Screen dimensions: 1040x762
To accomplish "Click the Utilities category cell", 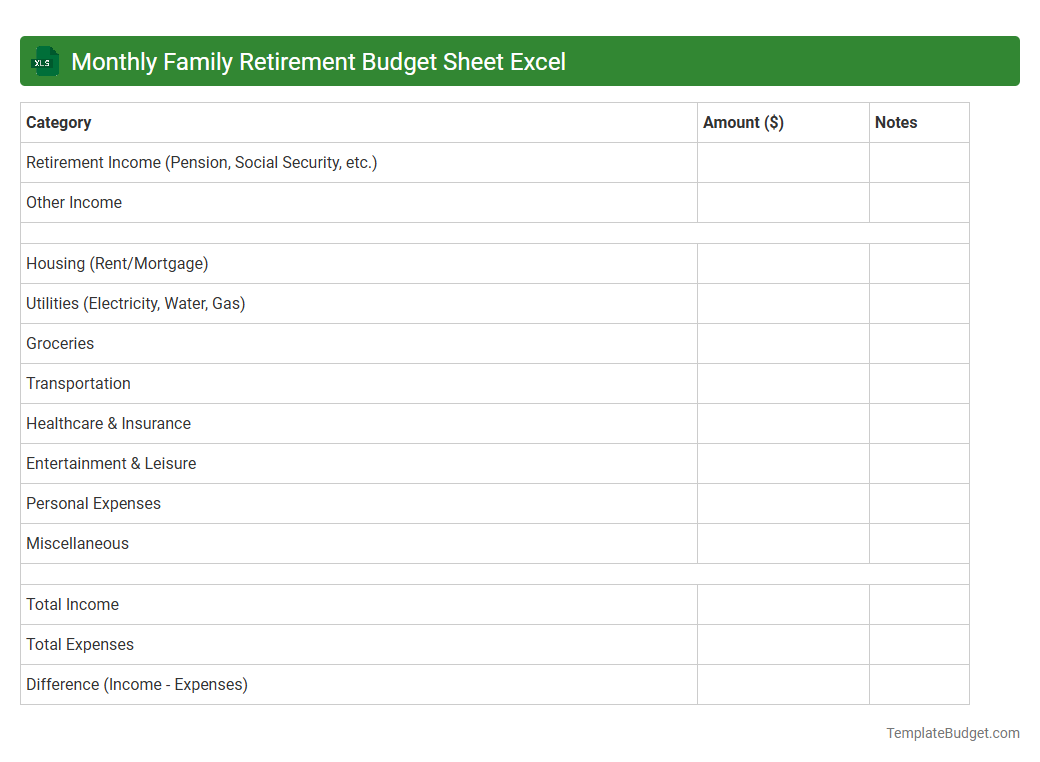I will click(135, 303).
